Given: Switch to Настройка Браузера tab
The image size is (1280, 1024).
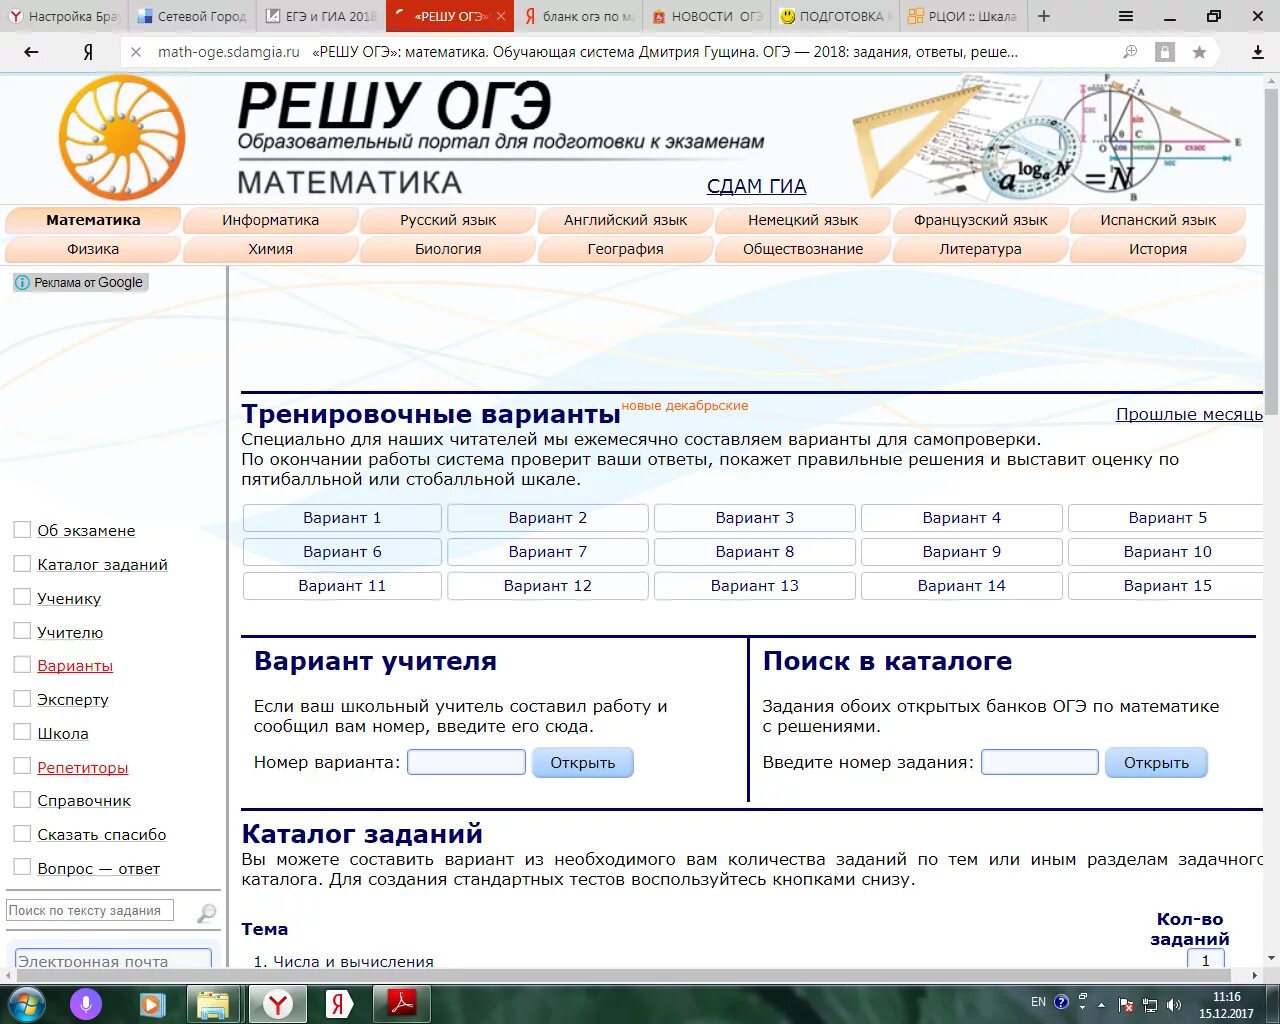Looking at the screenshot, I should tap(64, 16).
